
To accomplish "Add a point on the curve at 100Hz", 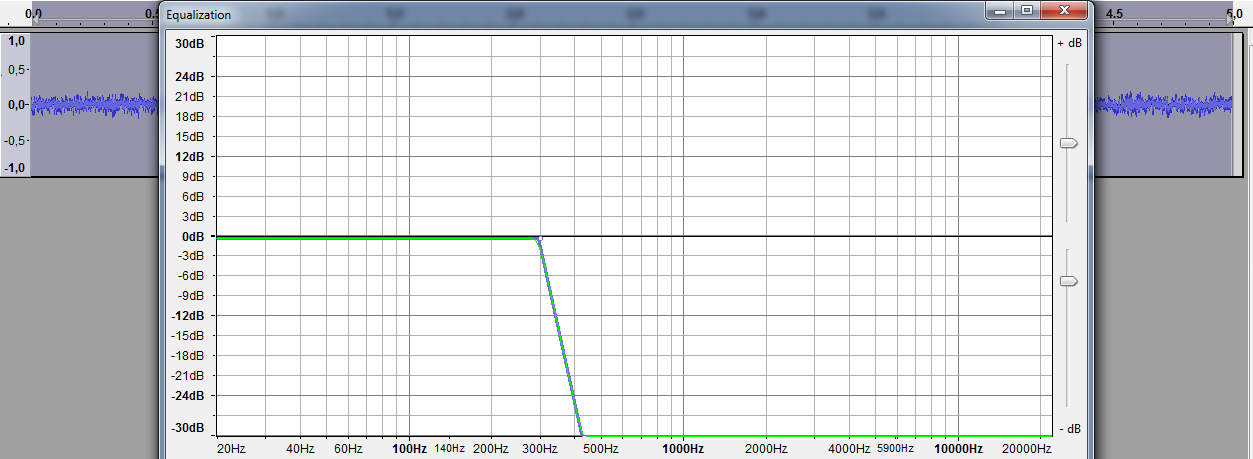I will coord(409,238).
